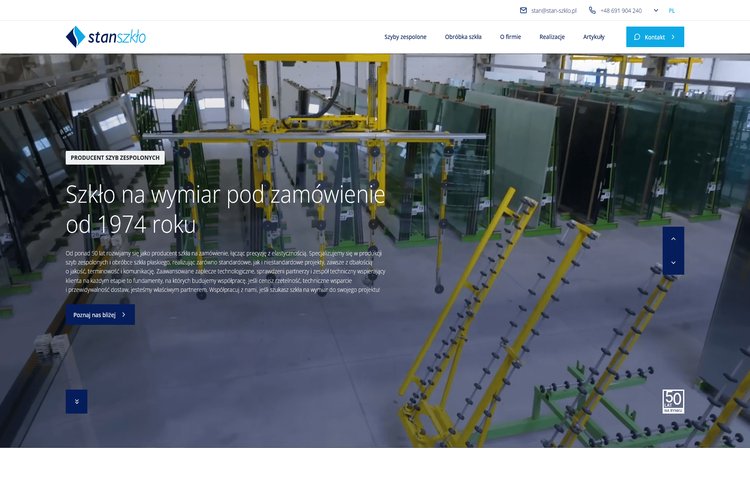Click the double-chevron scroll down button
This screenshot has width=750, height=480.
[76, 401]
